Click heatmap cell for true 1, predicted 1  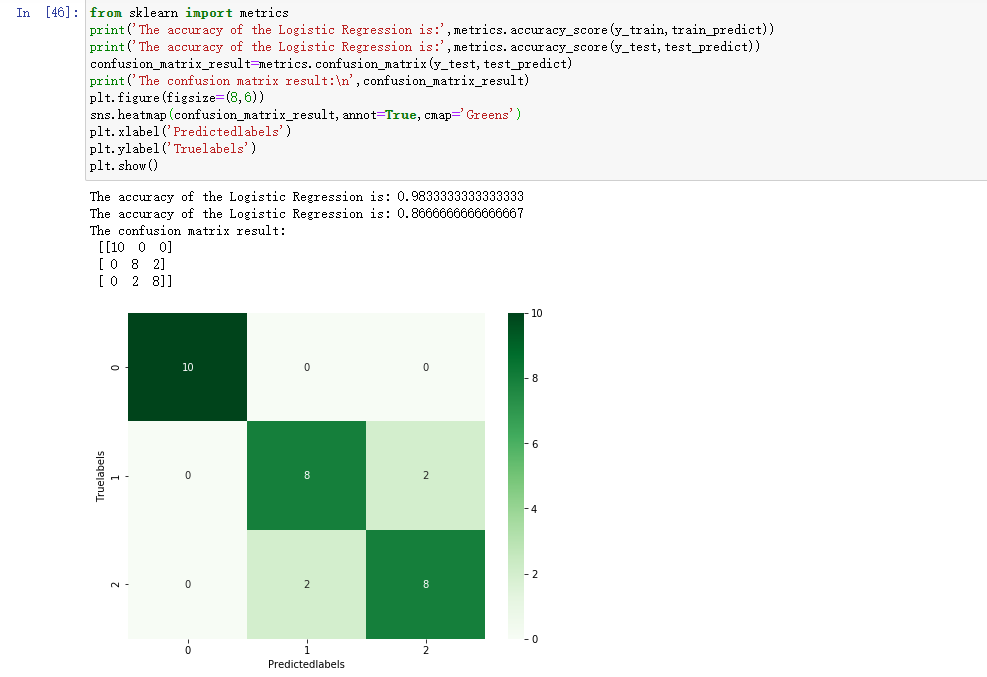point(307,475)
